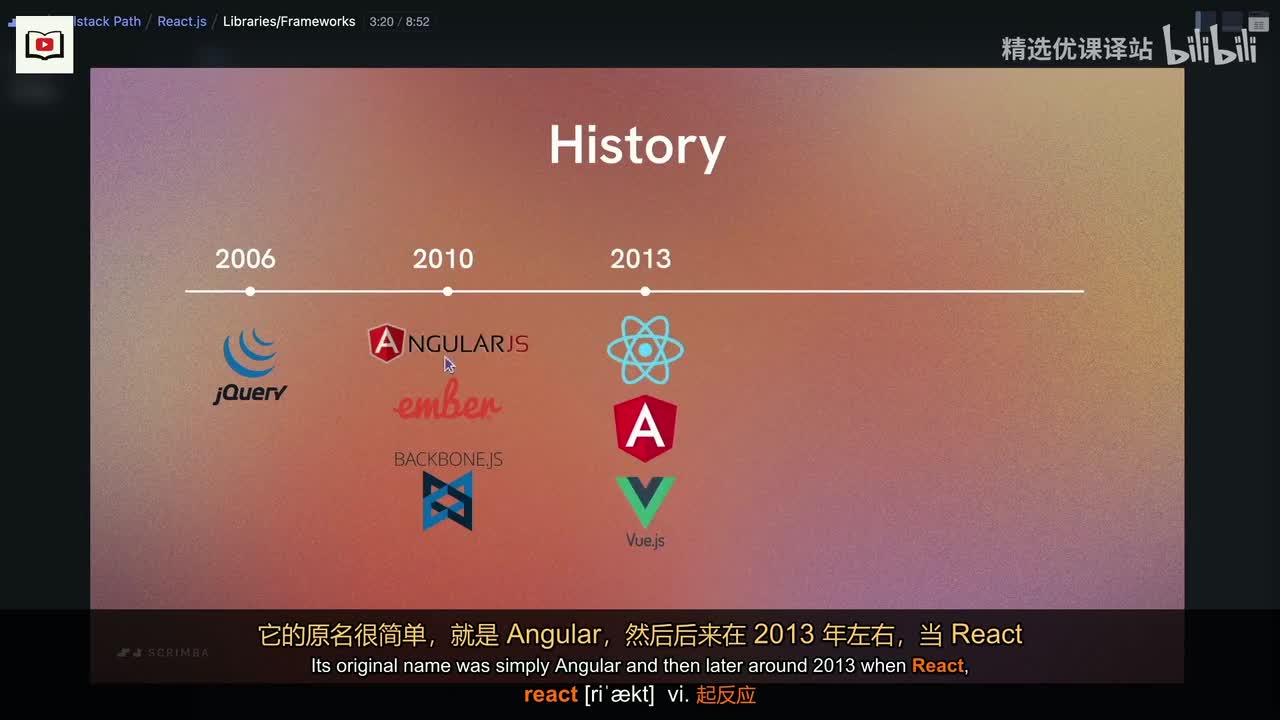
Task: Click the 2013 year label
Action: pyautogui.click(x=641, y=259)
